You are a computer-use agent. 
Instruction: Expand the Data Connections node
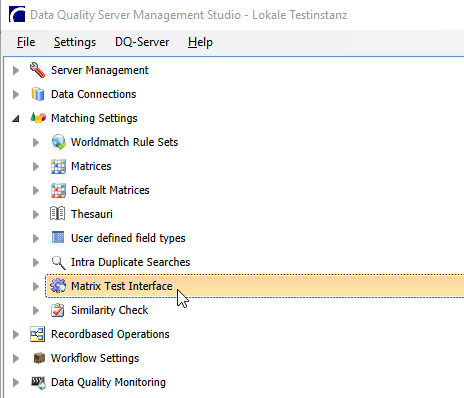[x=16, y=94]
